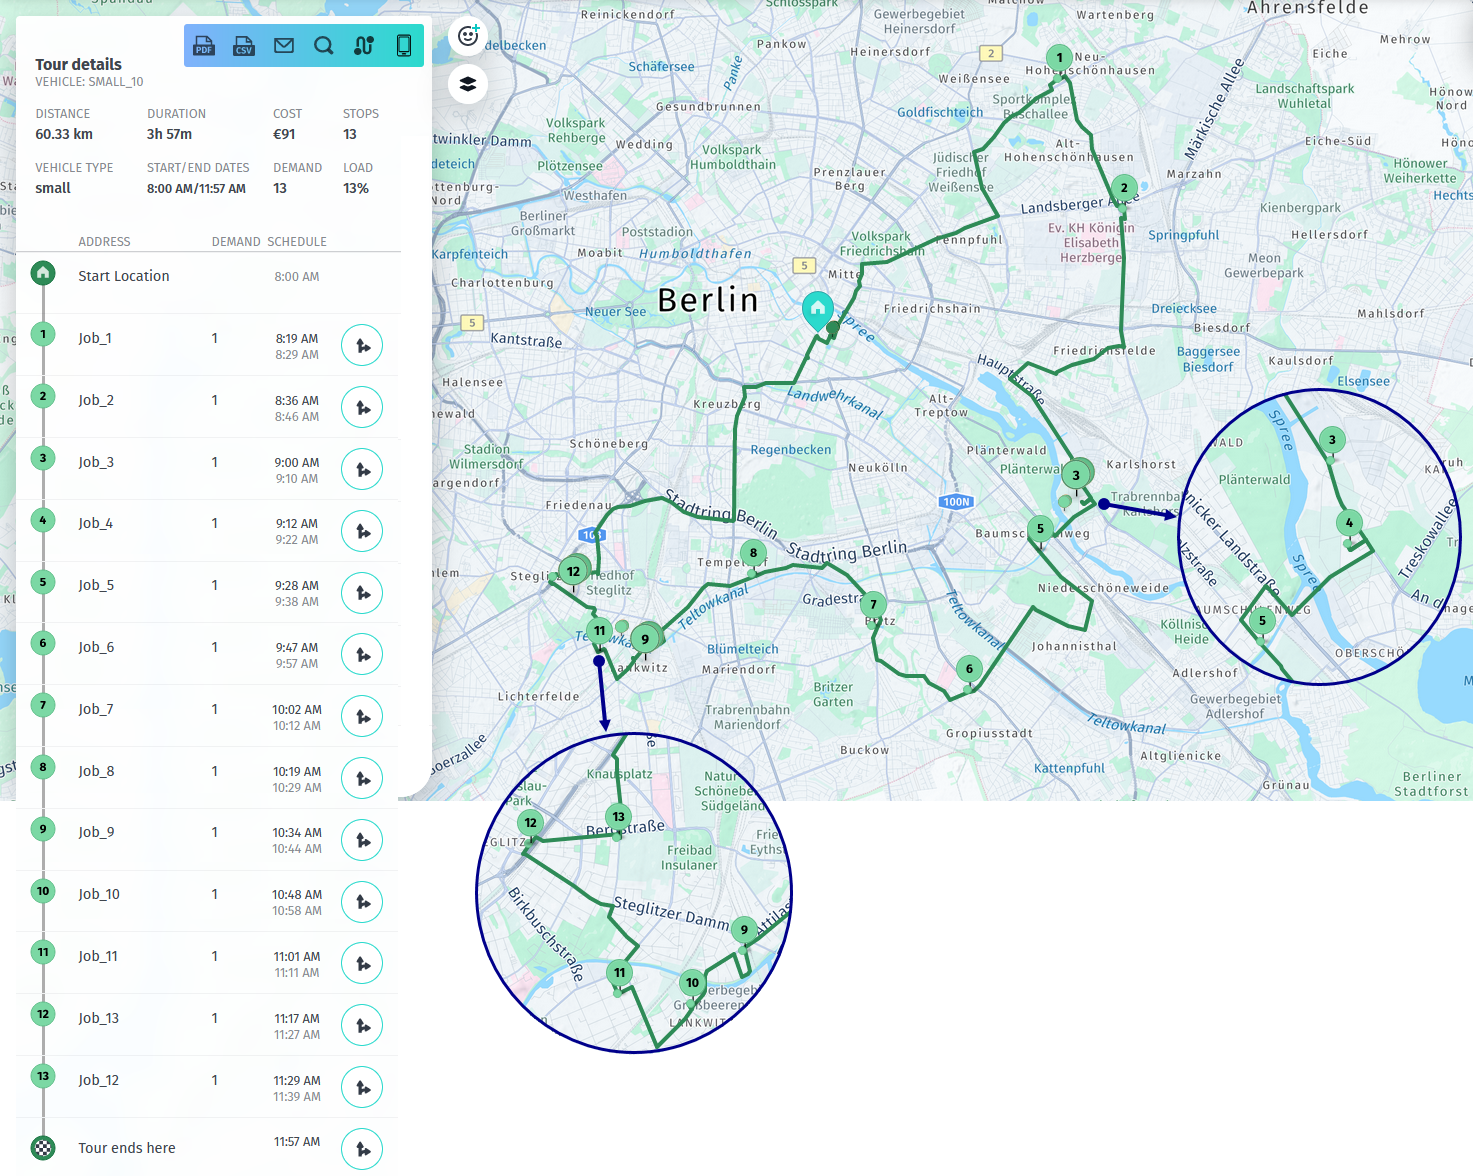Click the mobile phone icon in the toolbar
The image size is (1473, 1176).
click(x=404, y=46)
